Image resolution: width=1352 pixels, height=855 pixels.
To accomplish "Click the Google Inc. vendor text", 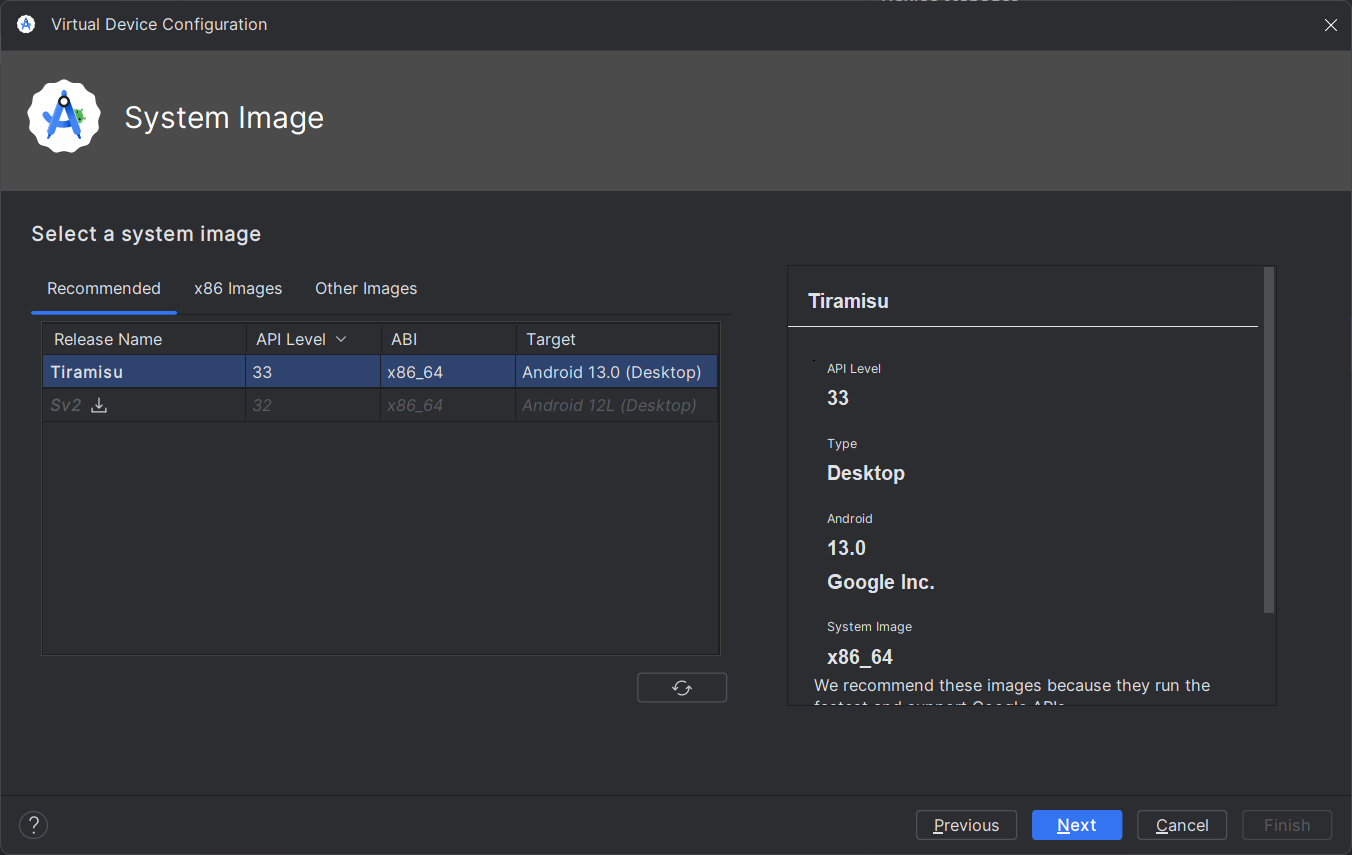I will (x=881, y=582).
